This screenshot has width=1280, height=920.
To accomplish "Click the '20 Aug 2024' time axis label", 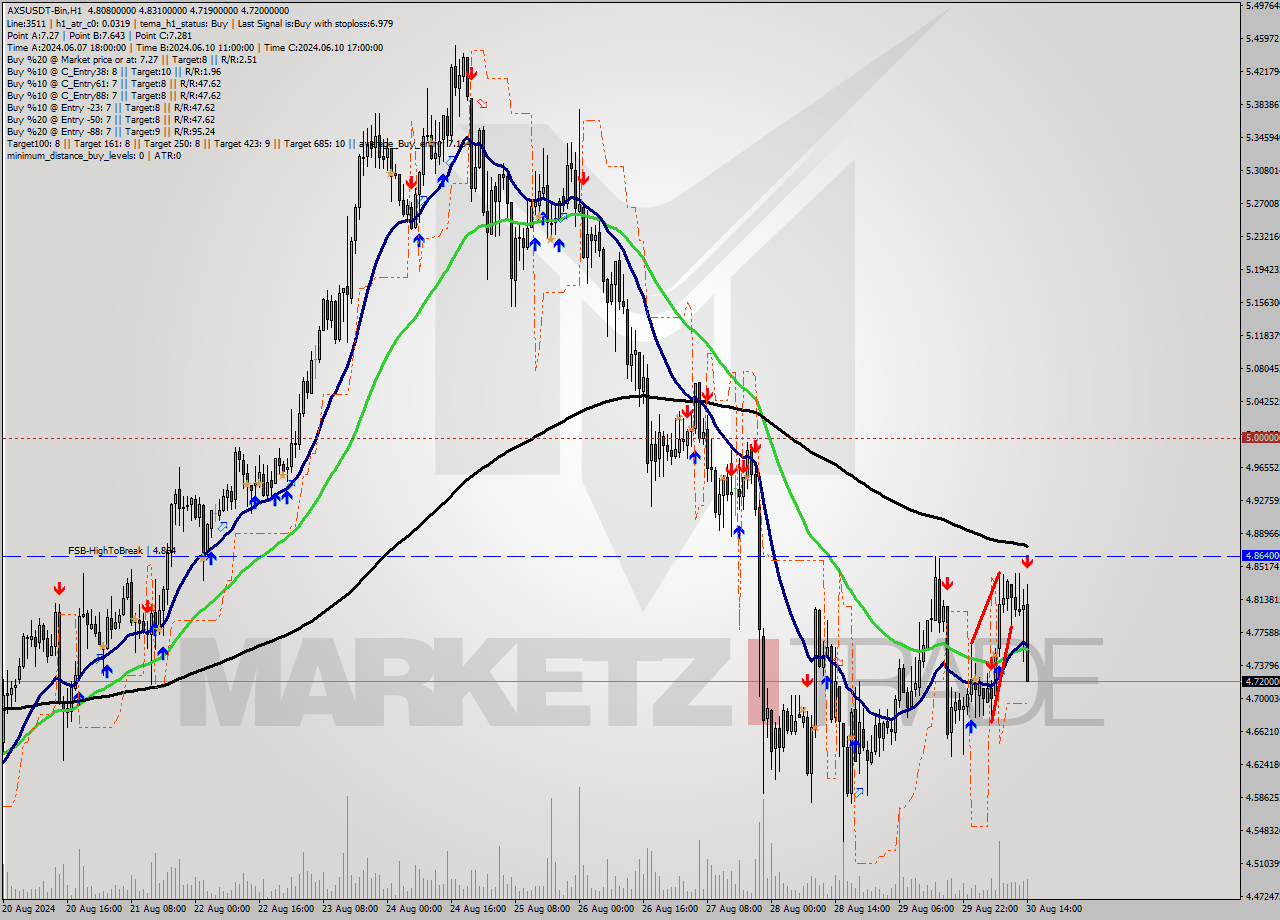I will [28, 909].
